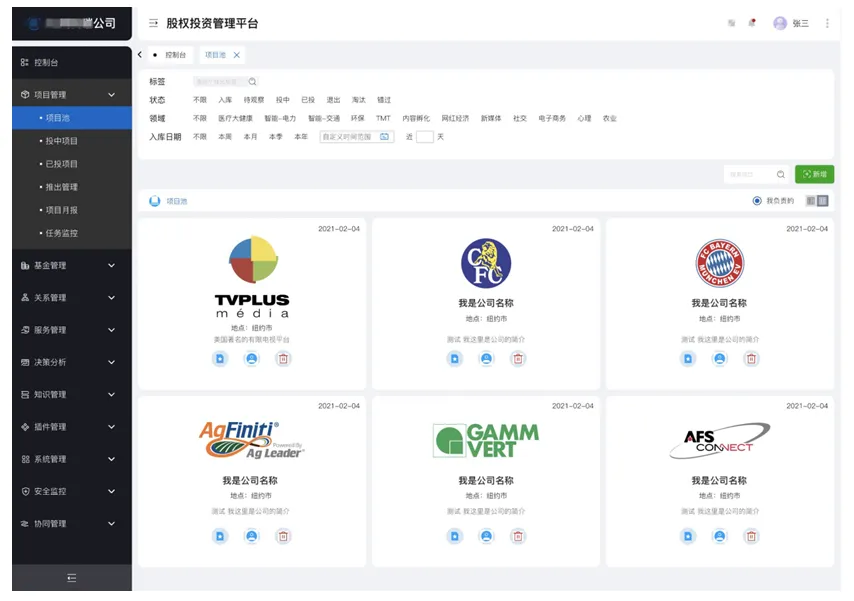Click the header icon left of the bell
This screenshot has height=601, width=854.
pyautogui.click(x=731, y=23)
